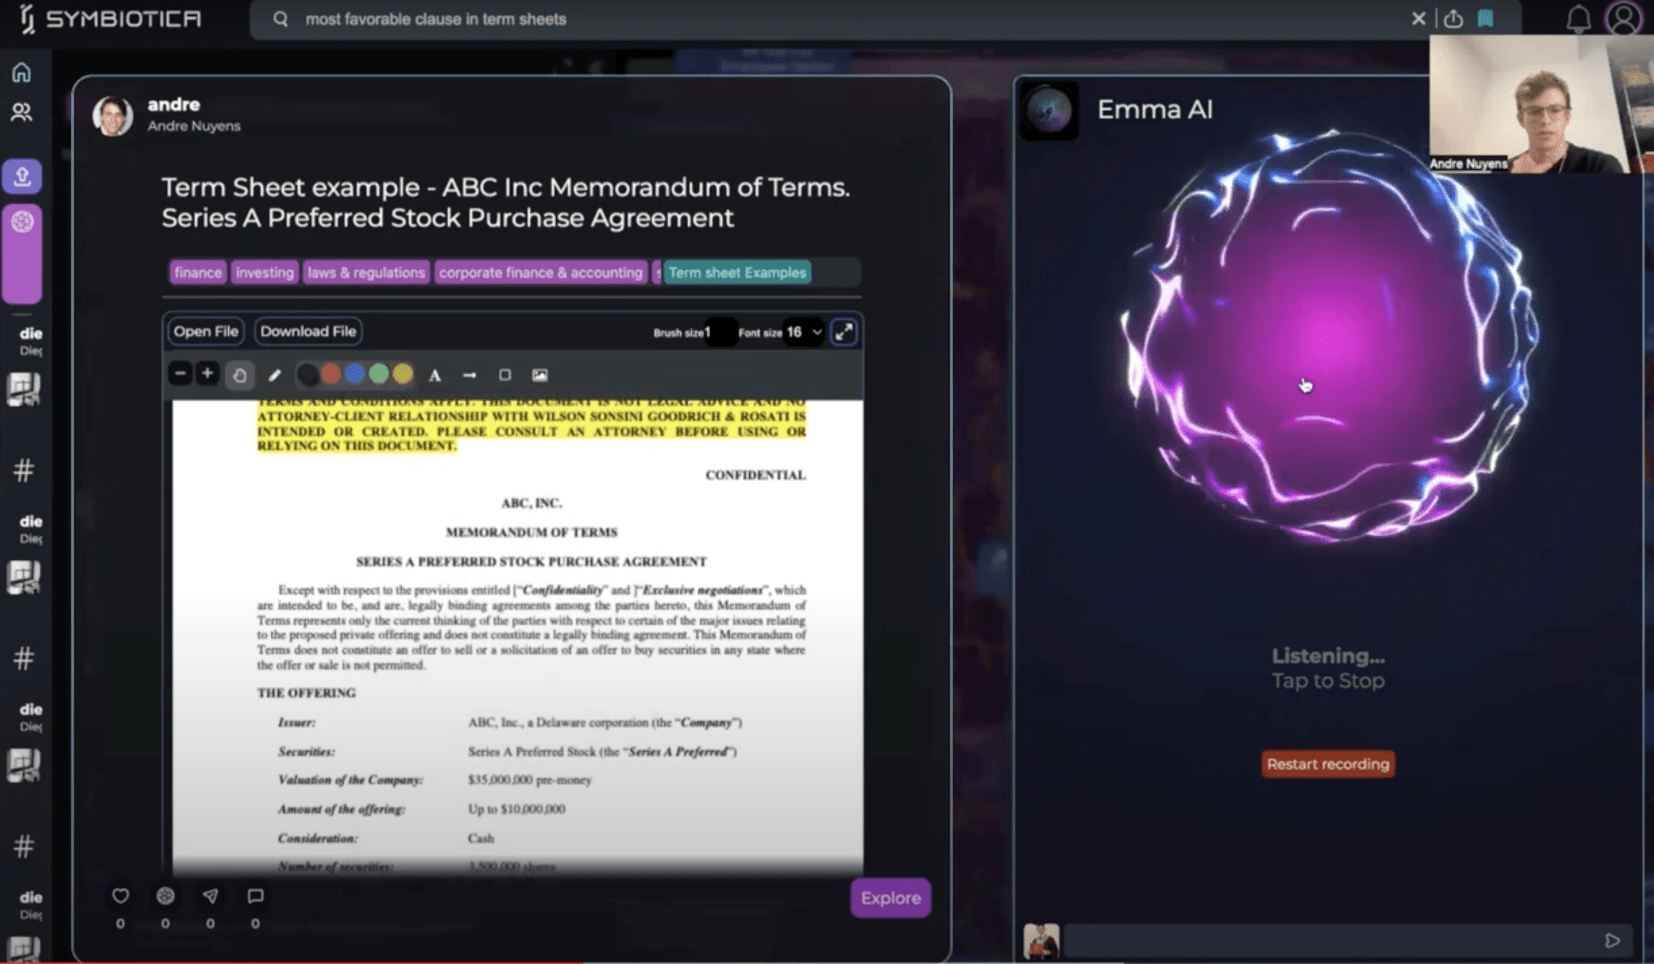The height and width of the screenshot is (964, 1654).
Task: Pick the rectangle shape tool
Action: (x=505, y=375)
